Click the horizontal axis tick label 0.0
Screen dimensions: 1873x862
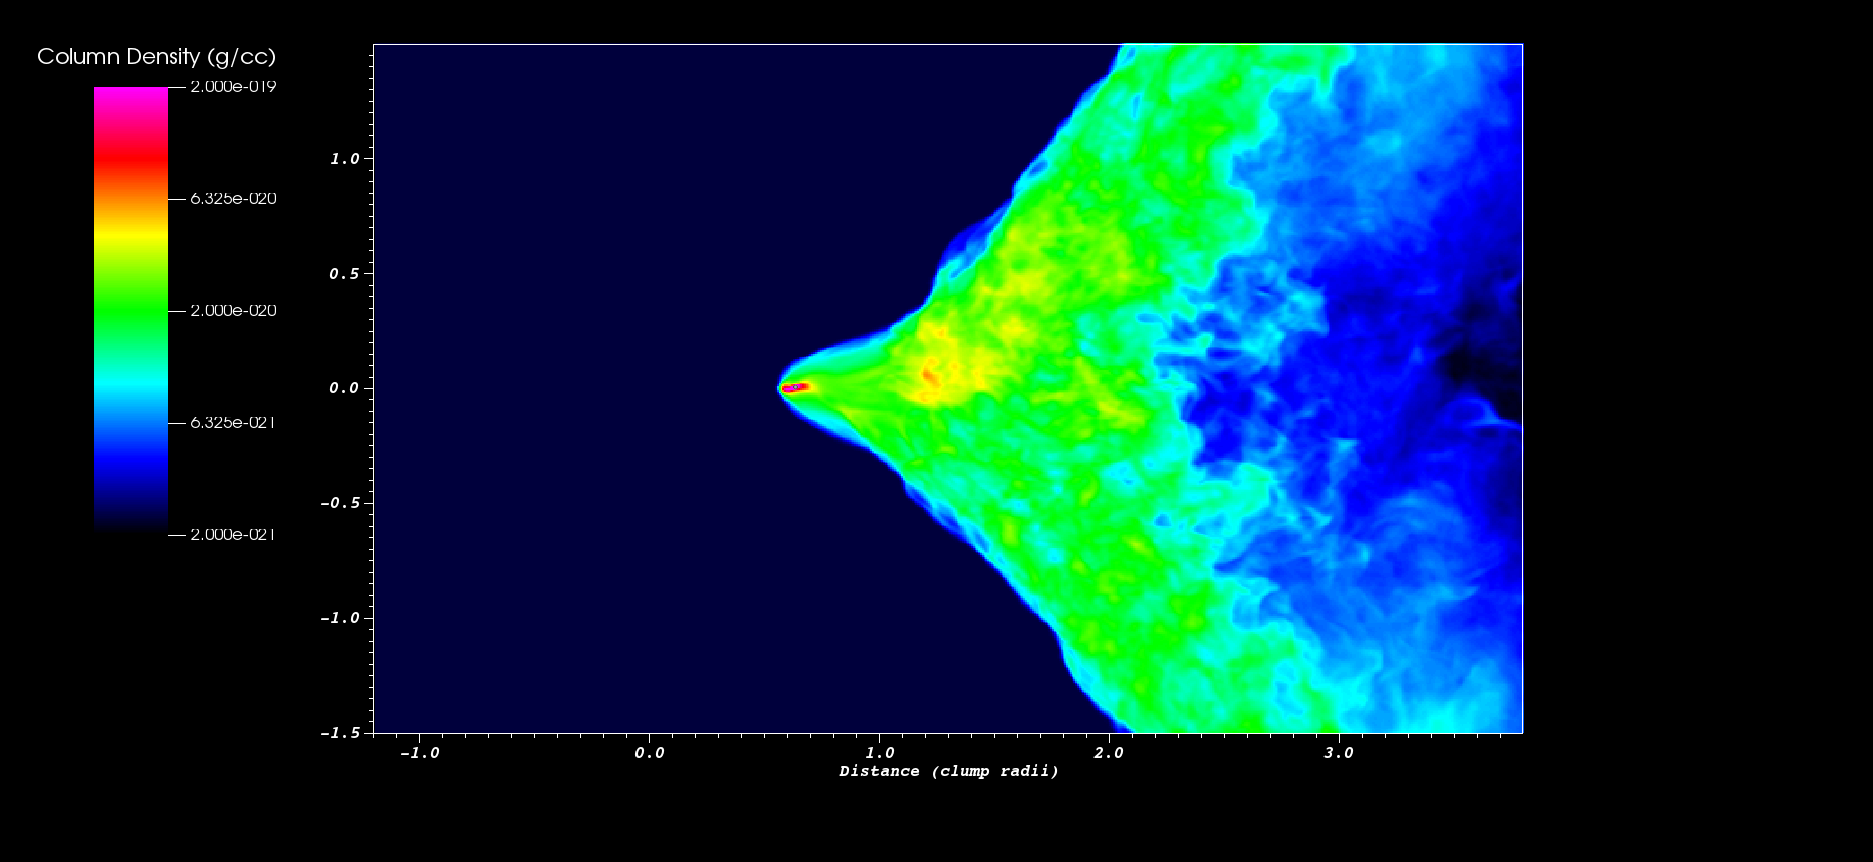pos(649,753)
